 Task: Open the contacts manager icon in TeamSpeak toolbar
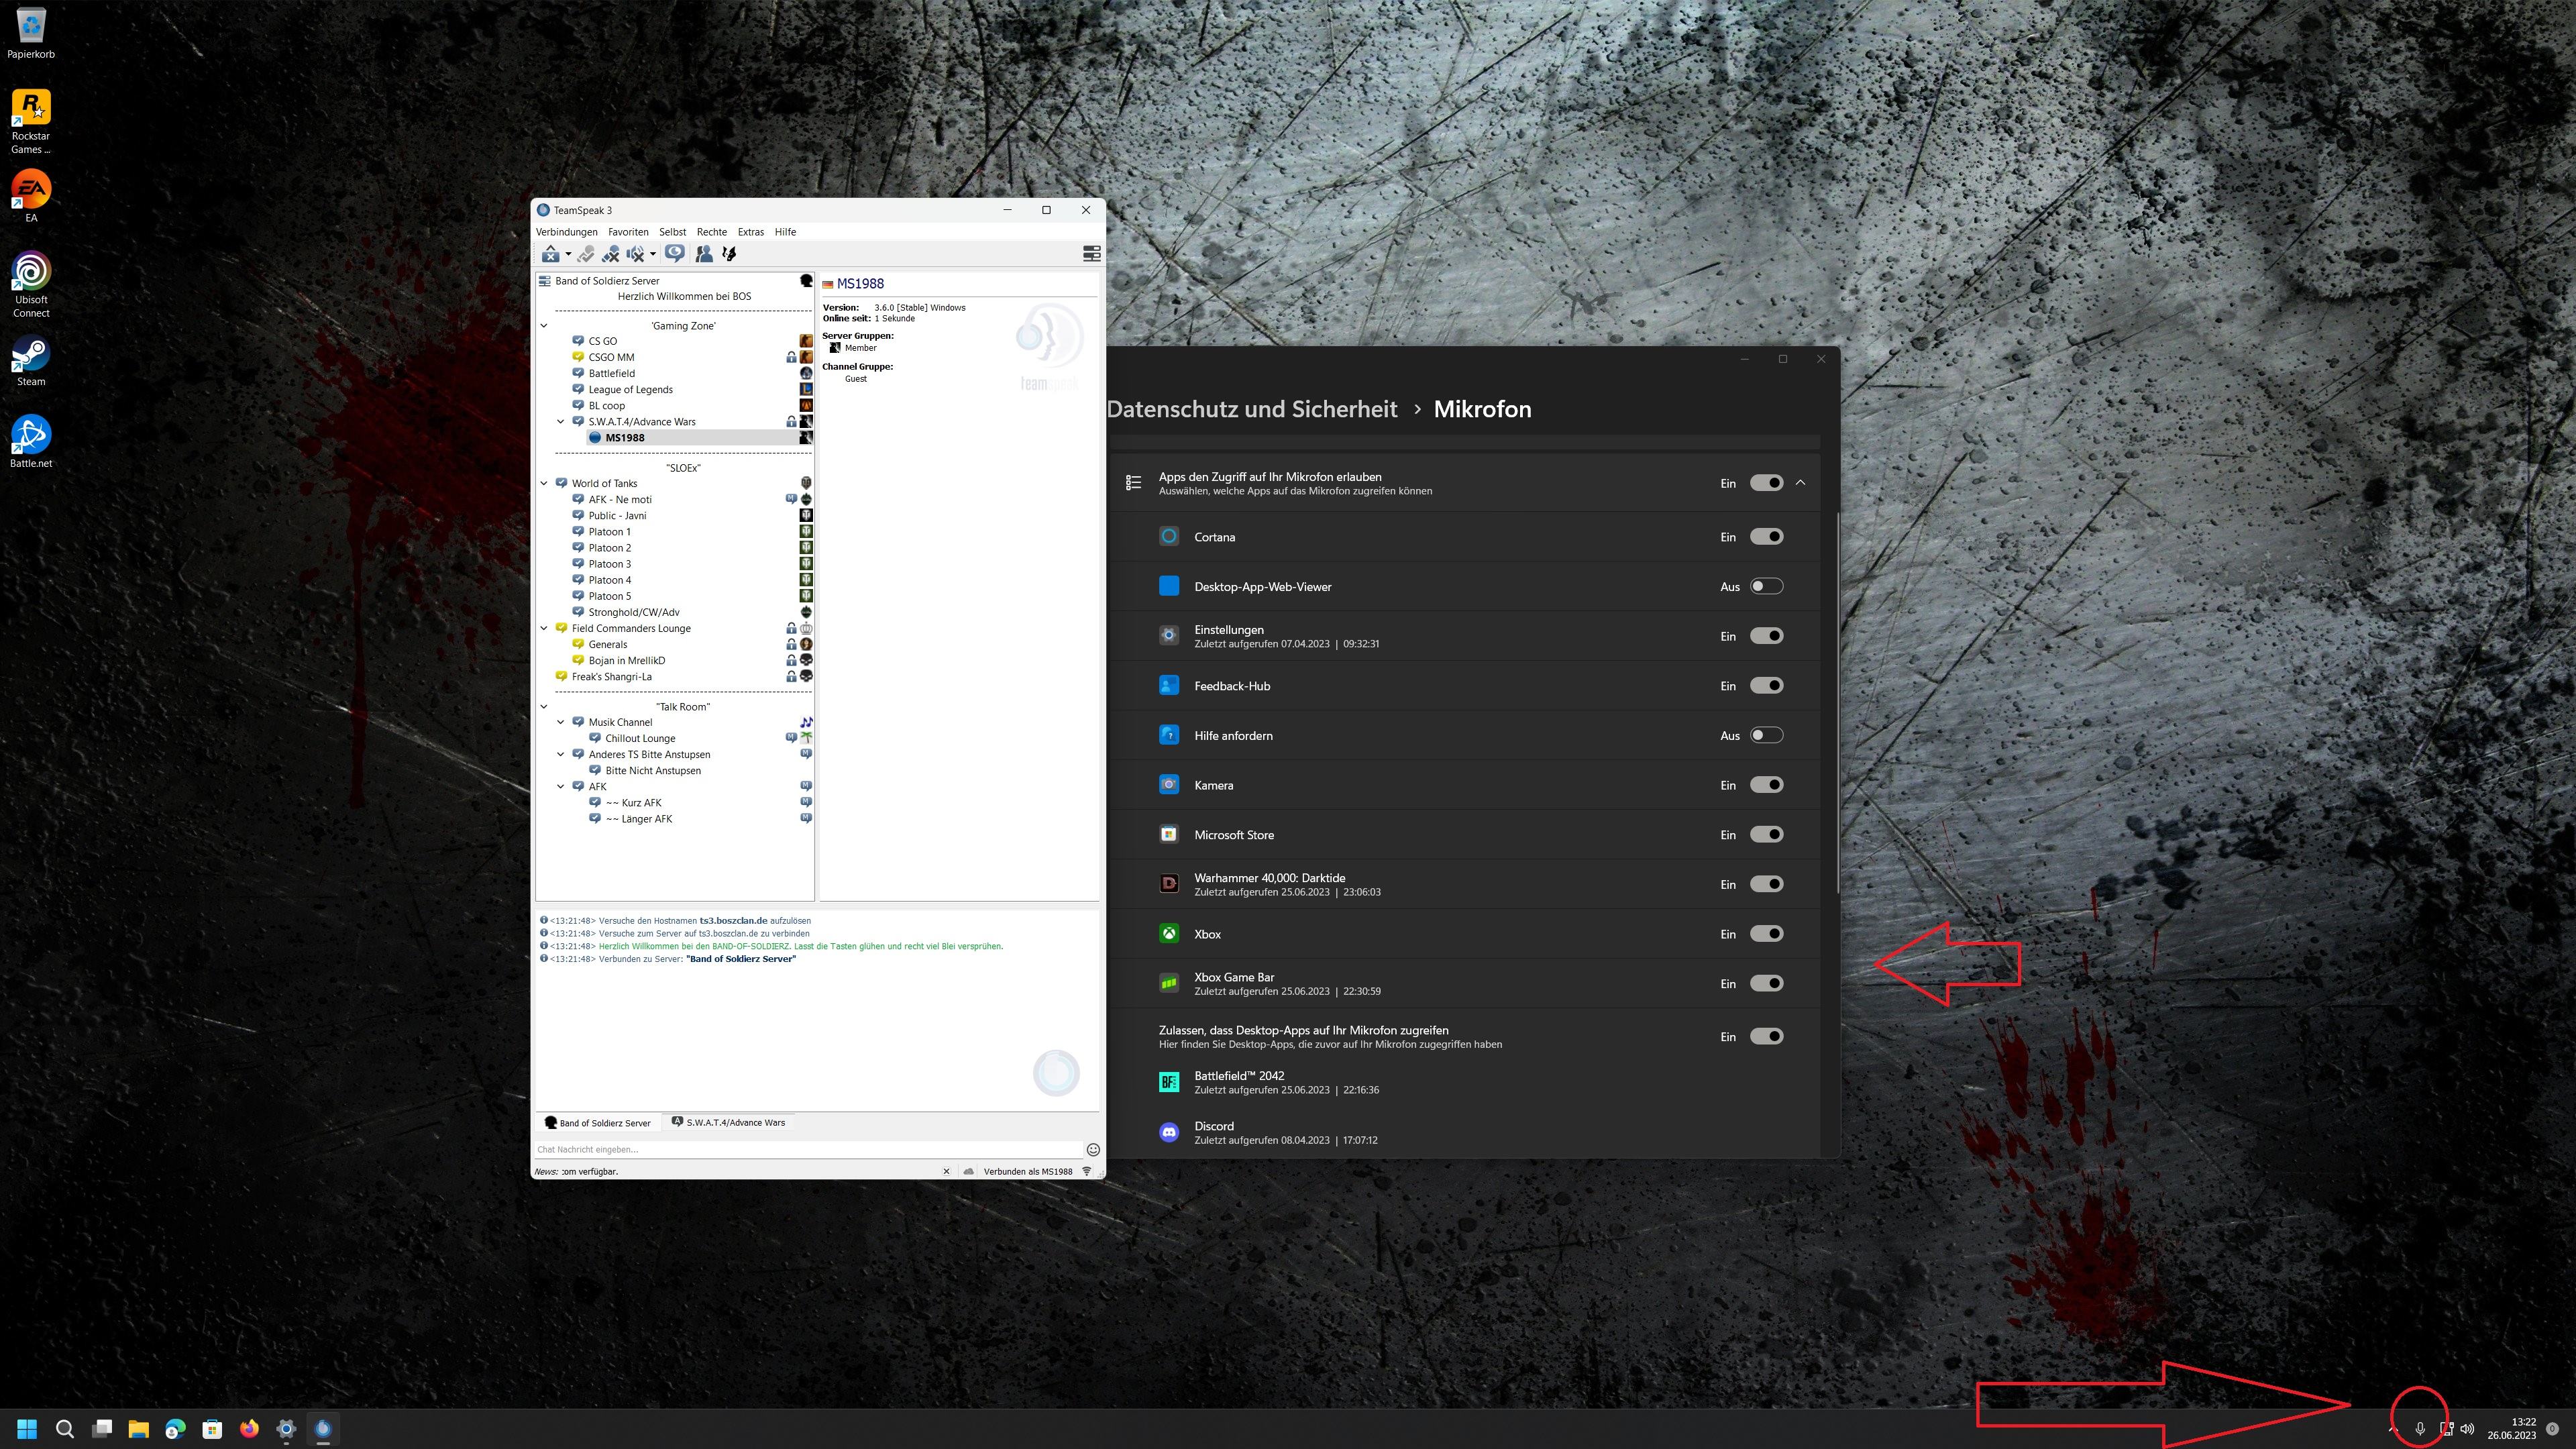coord(704,254)
